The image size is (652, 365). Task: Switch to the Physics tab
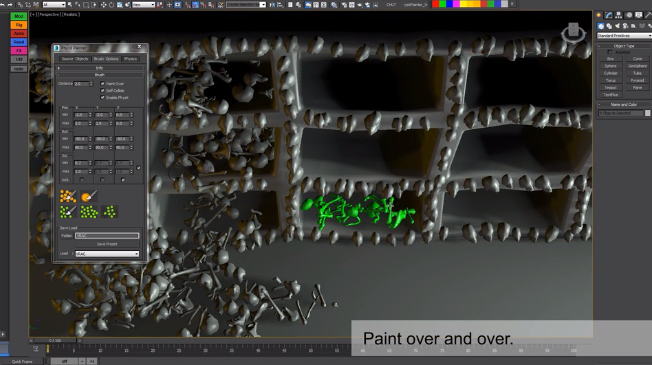[131, 59]
